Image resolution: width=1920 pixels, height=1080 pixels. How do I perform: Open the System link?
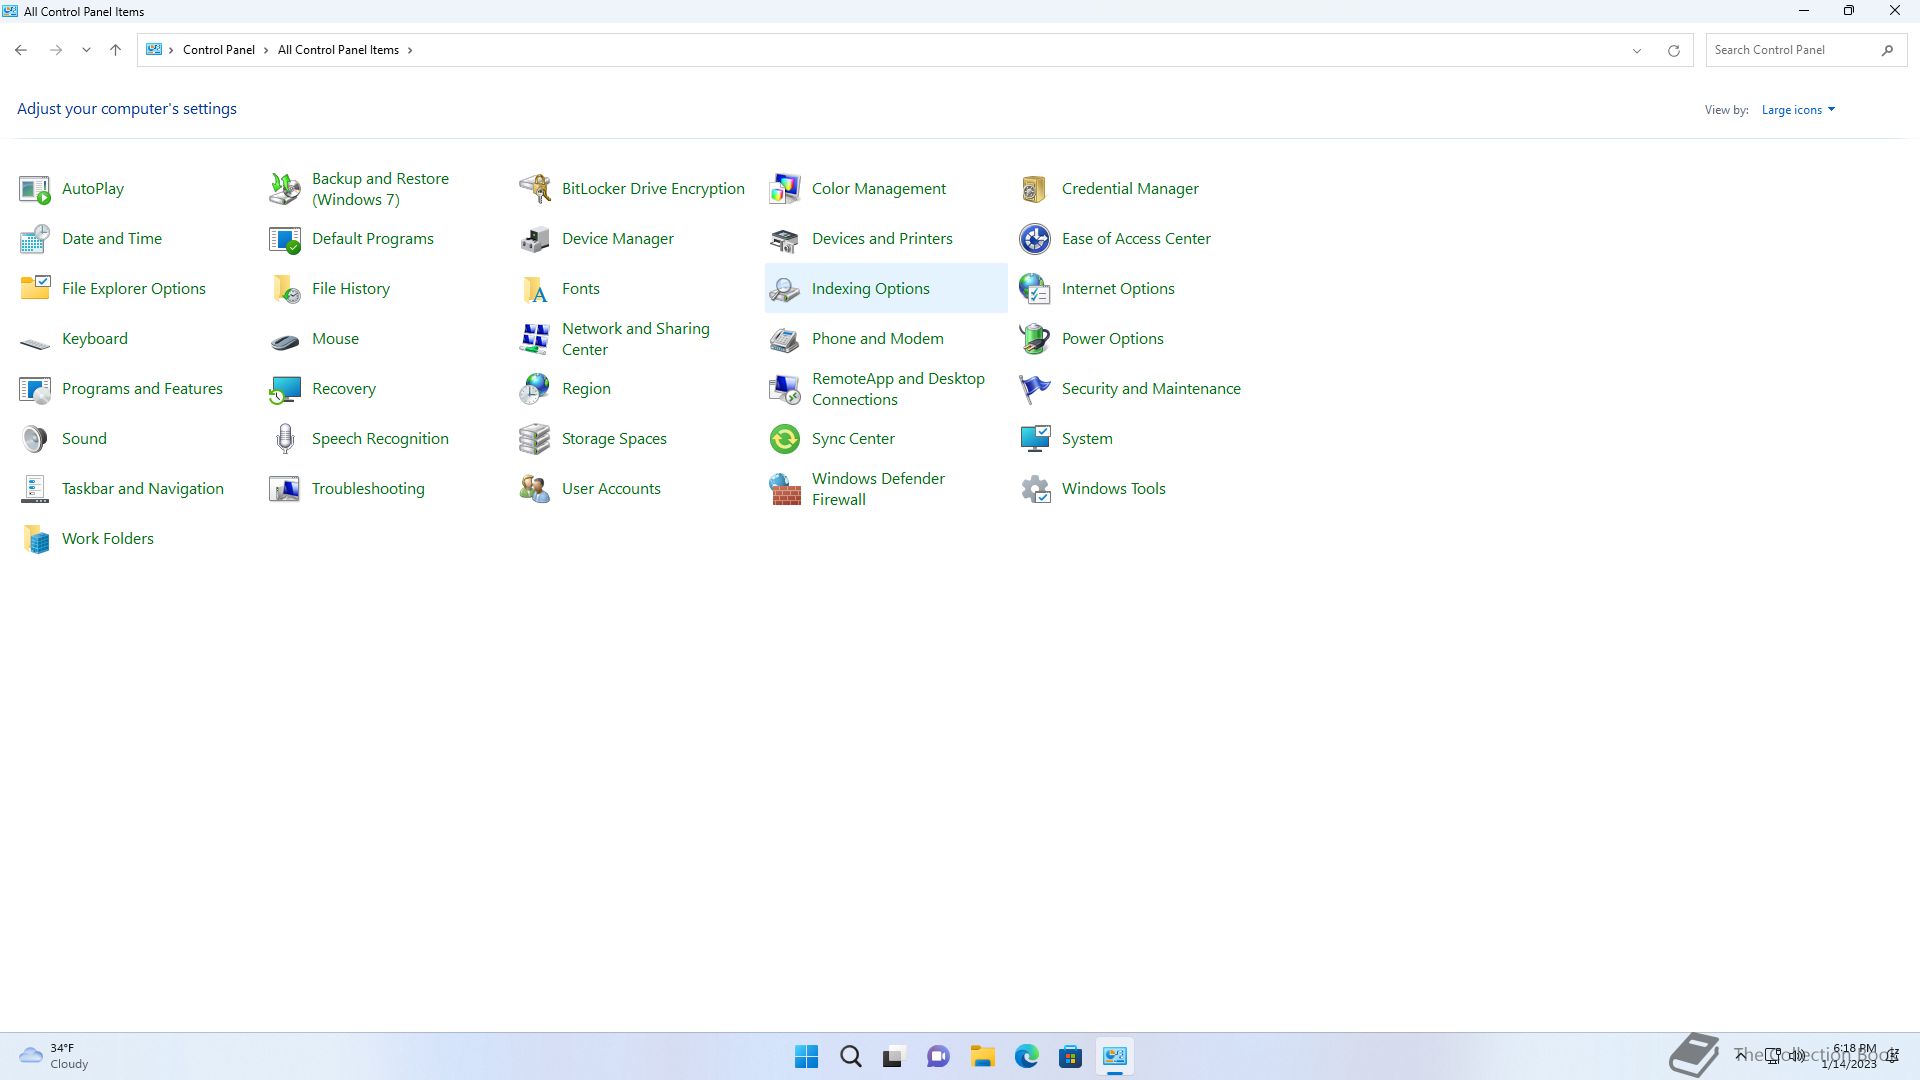point(1087,439)
